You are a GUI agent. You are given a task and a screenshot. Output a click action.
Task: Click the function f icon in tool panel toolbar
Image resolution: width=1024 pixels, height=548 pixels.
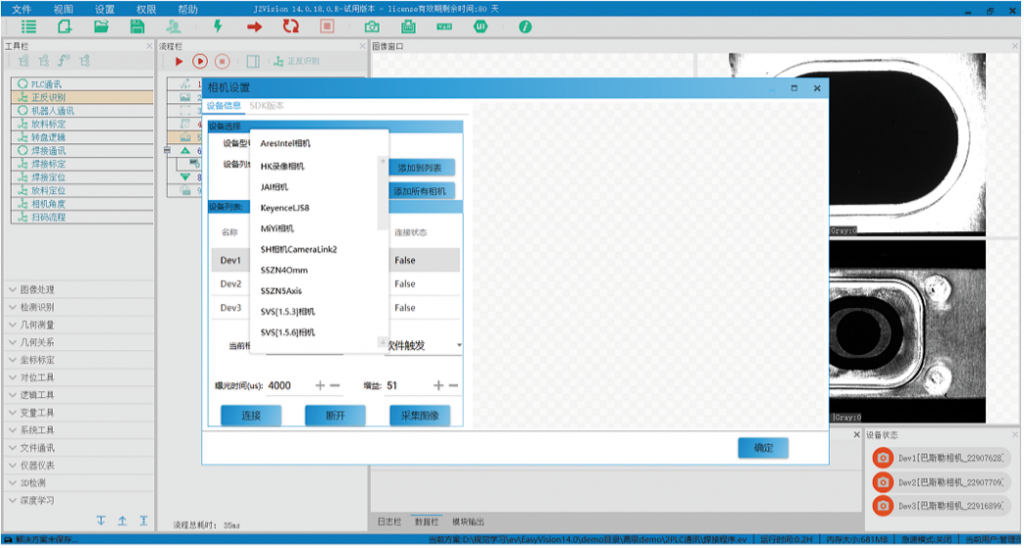[64, 61]
